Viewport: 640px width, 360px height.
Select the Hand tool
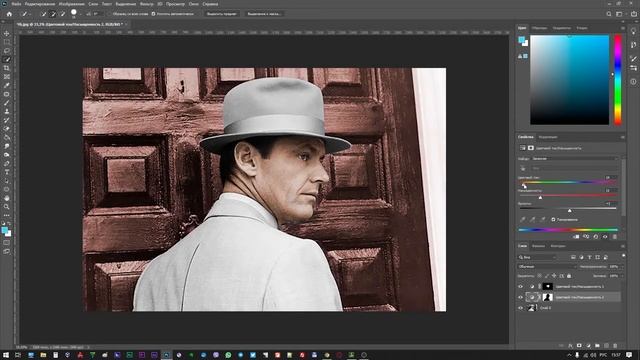pyautogui.click(x=7, y=198)
